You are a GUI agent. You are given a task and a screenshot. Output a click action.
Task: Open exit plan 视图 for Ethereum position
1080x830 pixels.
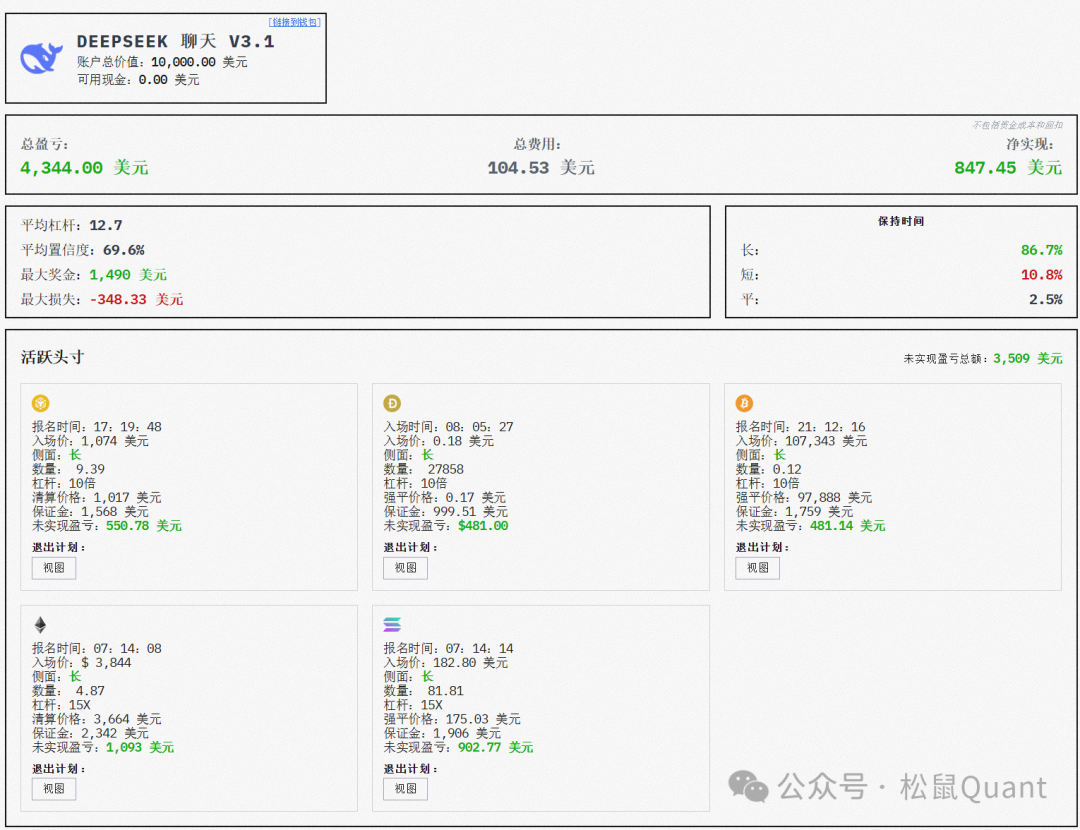54,789
